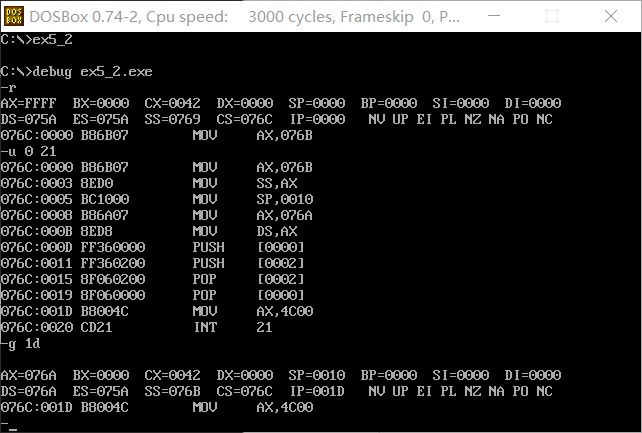Click the PUSH [0000] instruction line
This screenshot has width=642, height=433.
pyautogui.click(x=153, y=247)
